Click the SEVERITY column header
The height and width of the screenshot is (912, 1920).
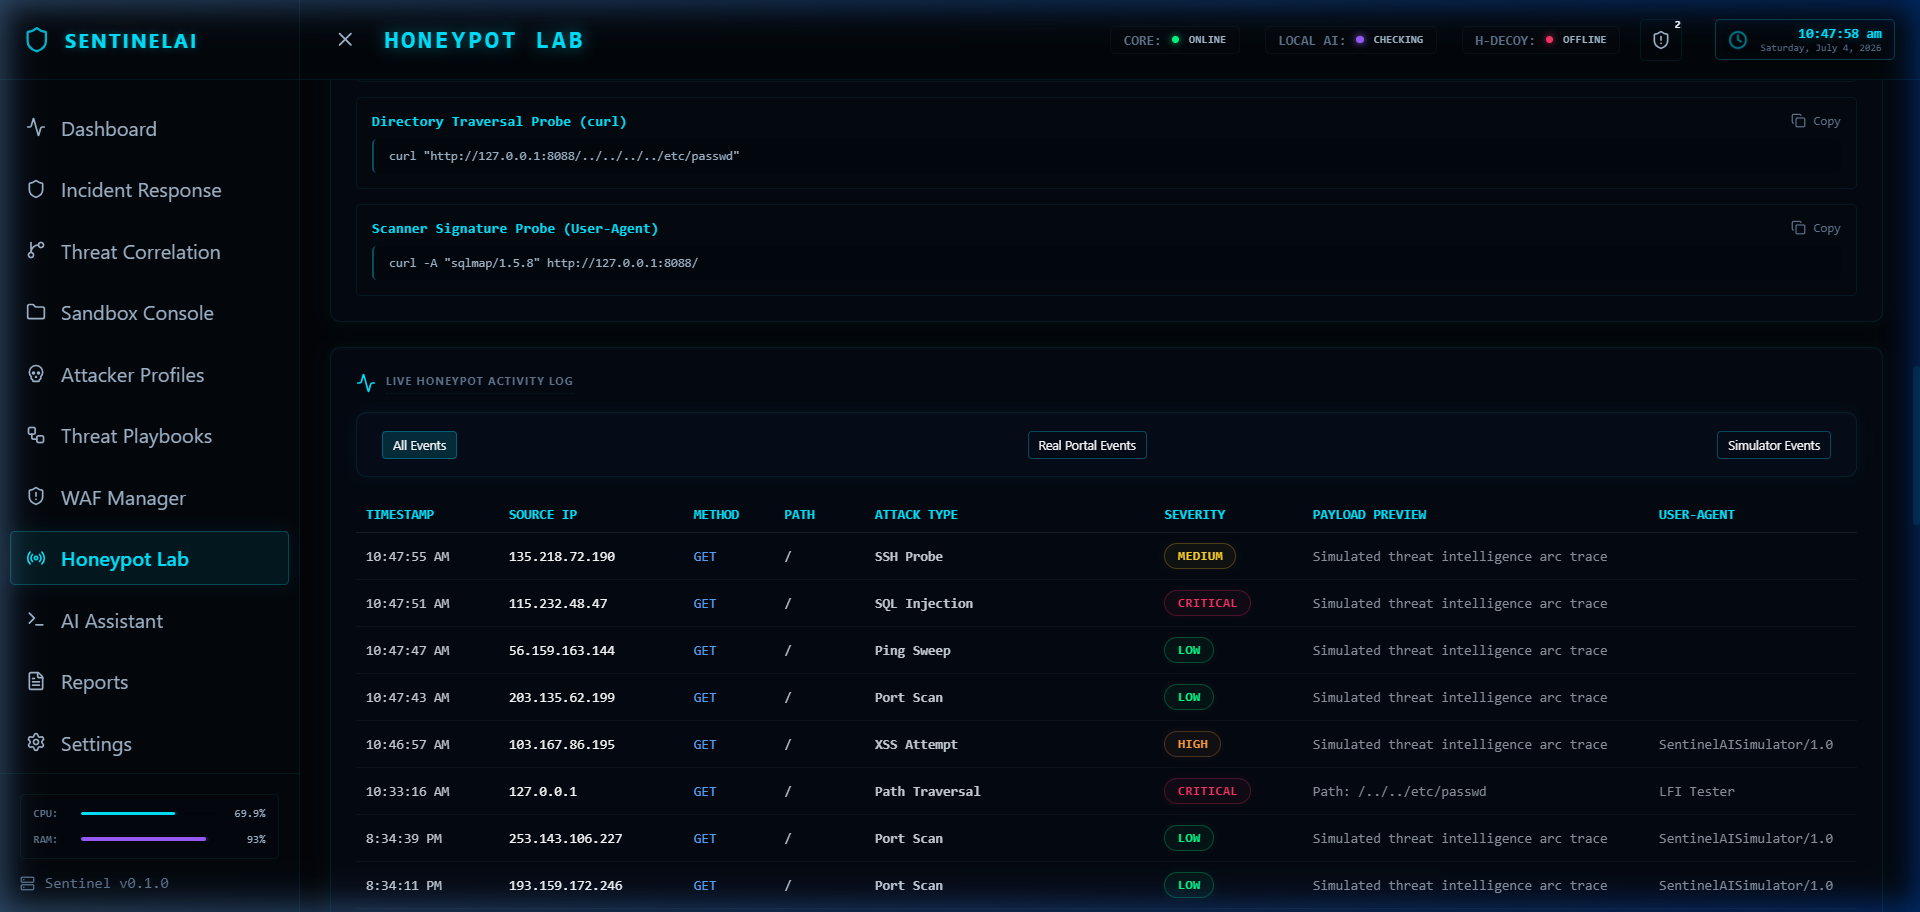1194,514
